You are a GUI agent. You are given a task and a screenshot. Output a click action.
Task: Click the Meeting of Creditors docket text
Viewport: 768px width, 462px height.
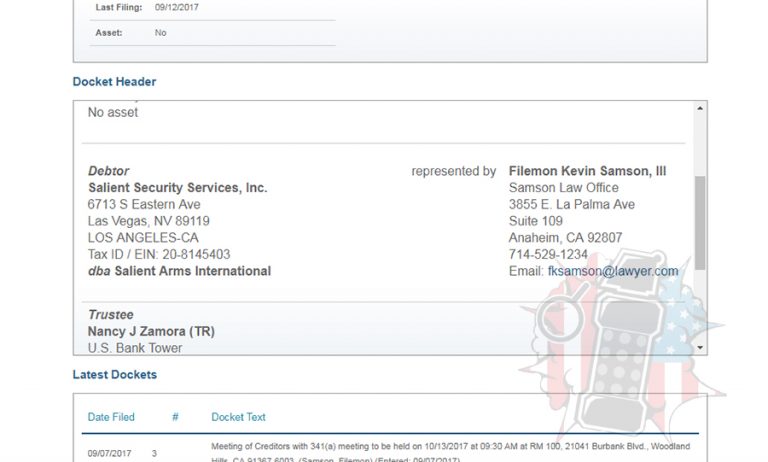click(x=451, y=453)
